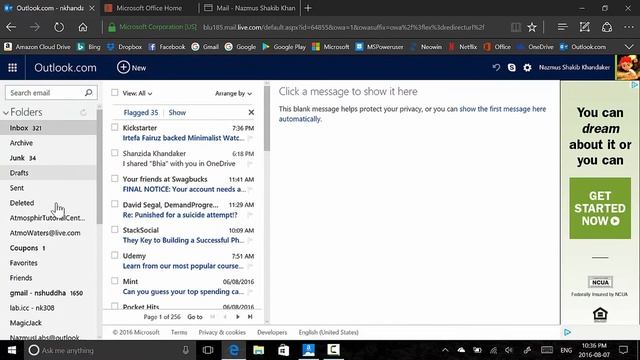Image resolution: width=640 pixels, height=360 pixels.
Task: Open Edge more actions ellipsis menu
Action: click(629, 27)
